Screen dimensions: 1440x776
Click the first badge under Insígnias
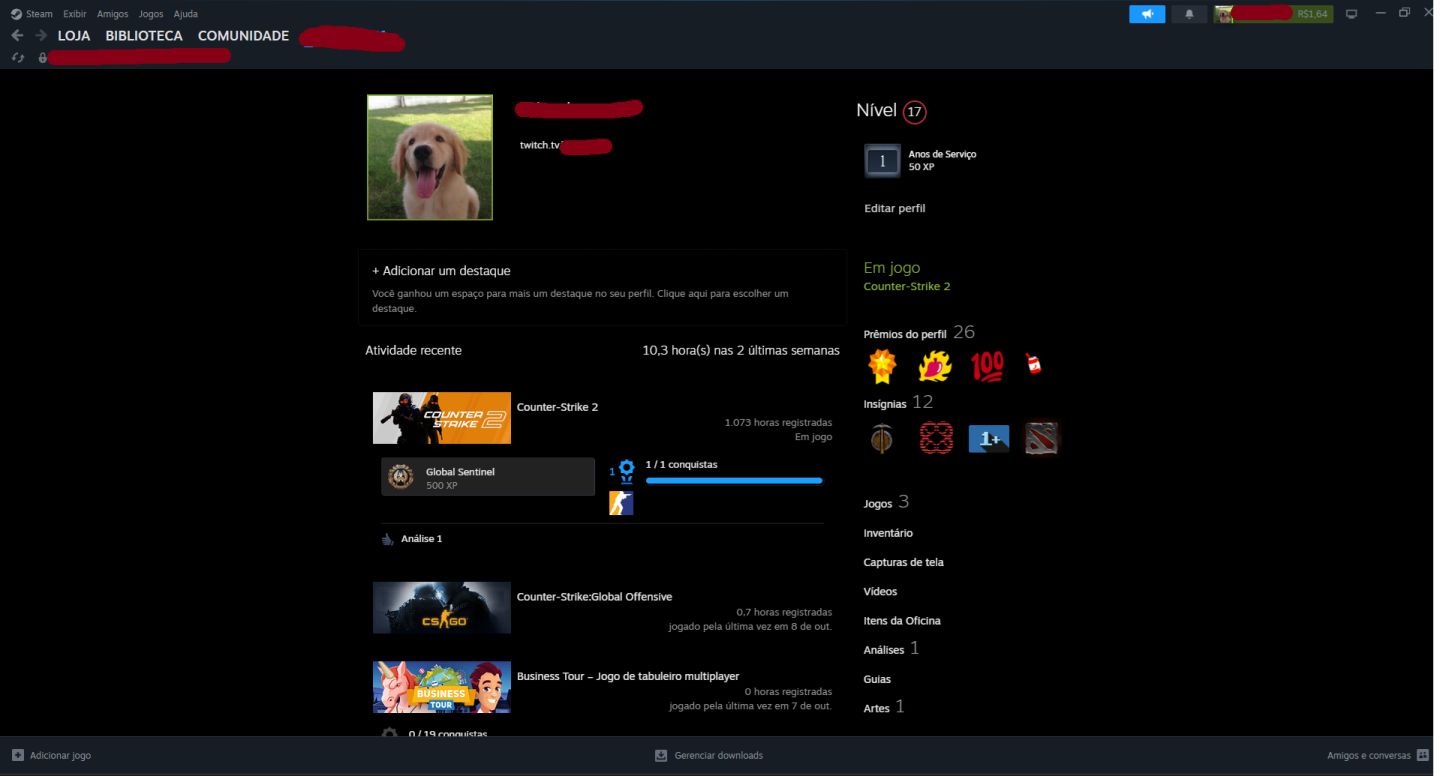881,438
